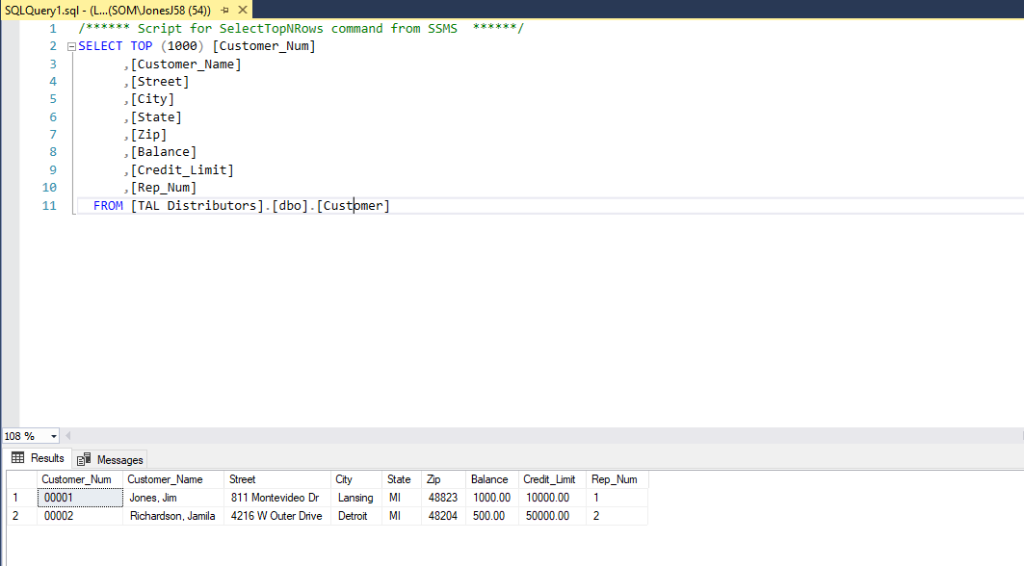This screenshot has height=566, width=1024.
Task: Click [State] on line 6
Action: click(156, 117)
